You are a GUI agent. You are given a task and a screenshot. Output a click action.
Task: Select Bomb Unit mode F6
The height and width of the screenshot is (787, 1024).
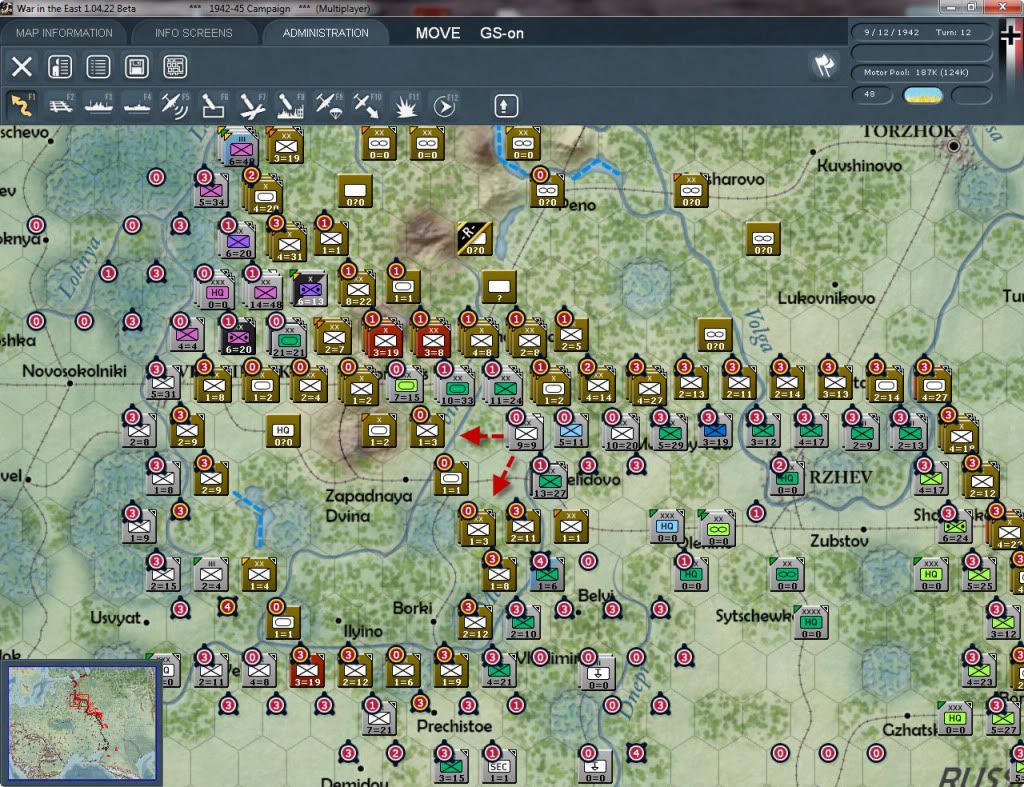pos(214,105)
